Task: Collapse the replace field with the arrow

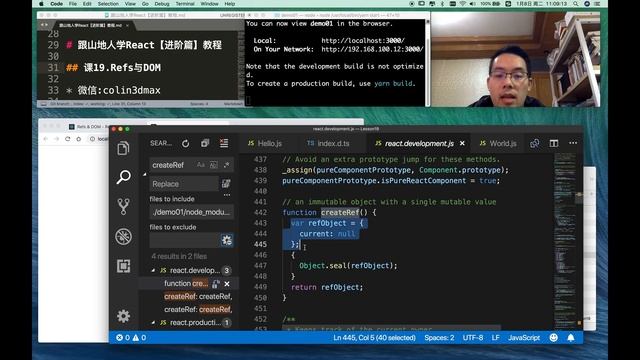Action: (x=144, y=174)
